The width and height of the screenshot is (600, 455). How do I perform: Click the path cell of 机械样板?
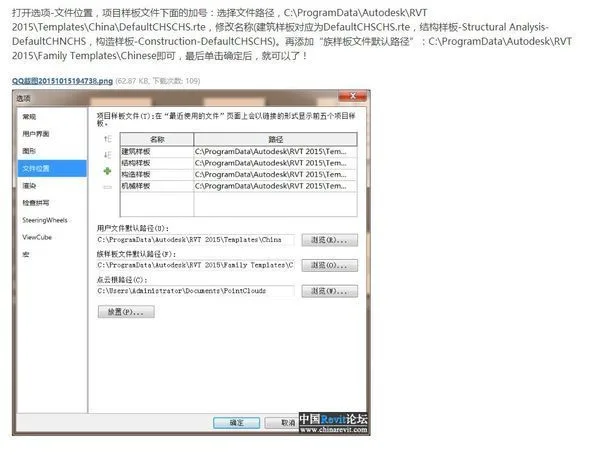point(276,186)
